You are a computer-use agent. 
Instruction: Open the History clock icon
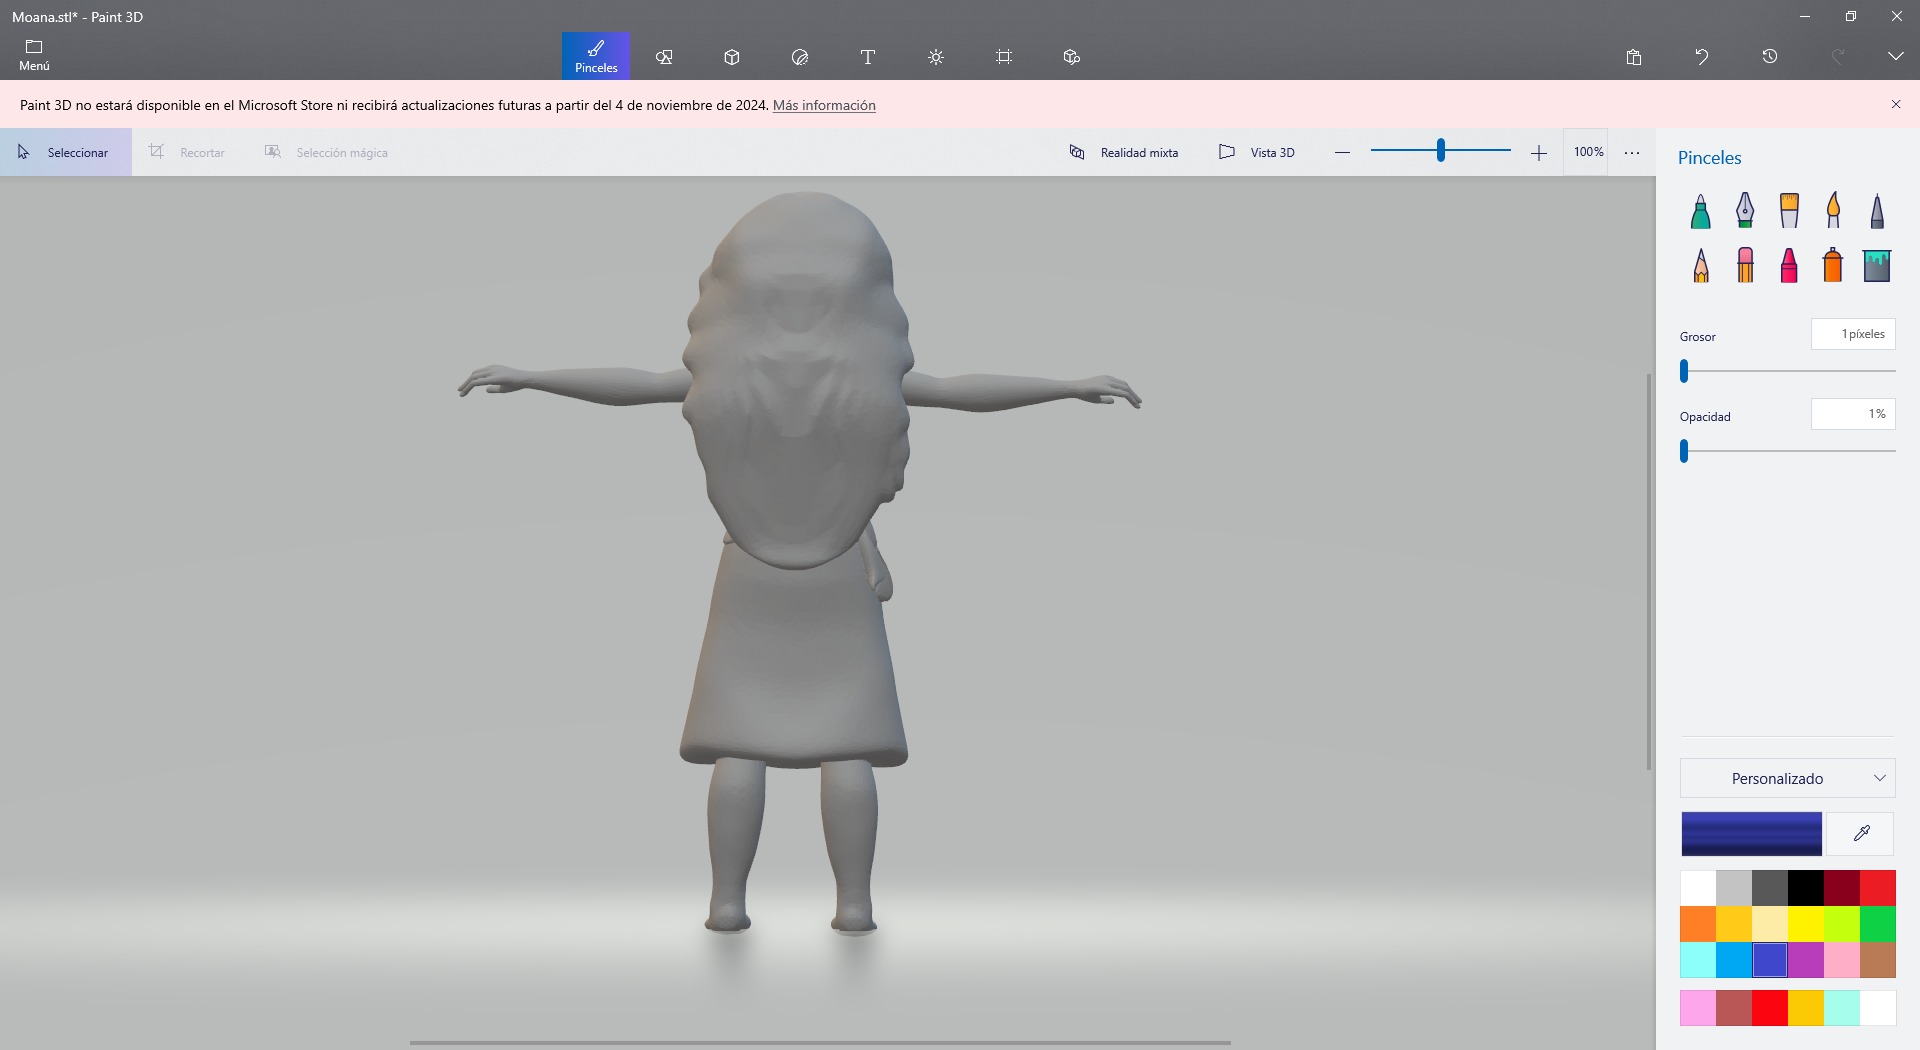pos(1770,57)
